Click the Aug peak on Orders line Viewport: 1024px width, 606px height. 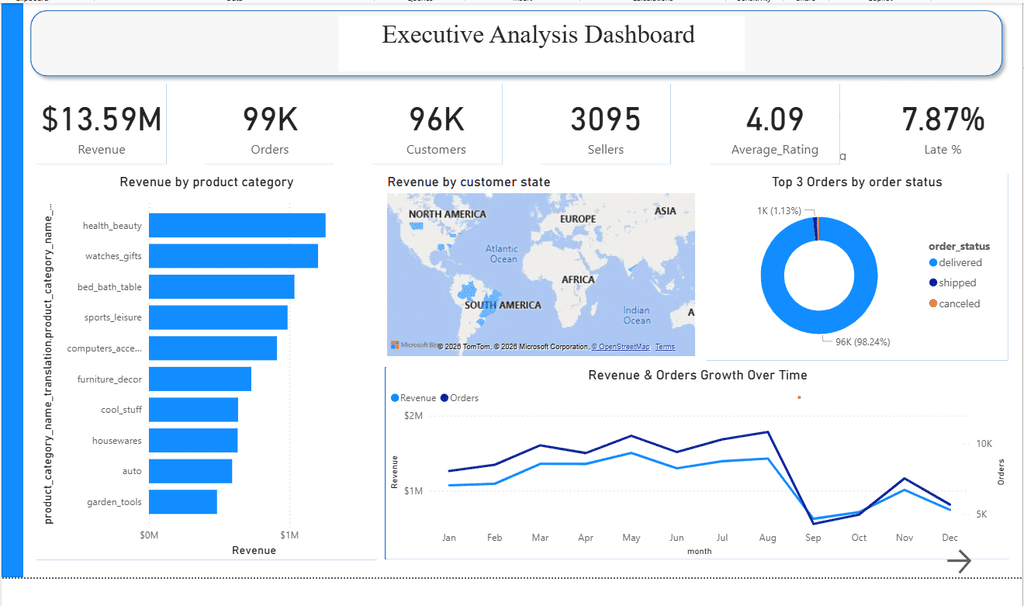tap(767, 432)
